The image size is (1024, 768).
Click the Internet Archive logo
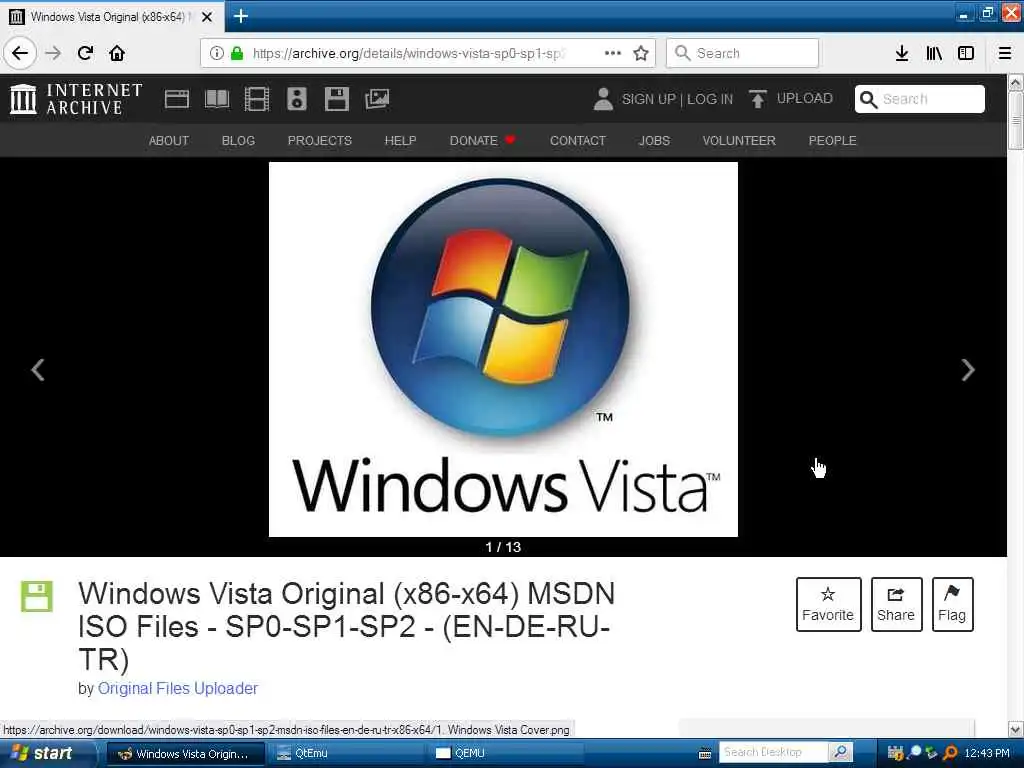tap(76, 99)
